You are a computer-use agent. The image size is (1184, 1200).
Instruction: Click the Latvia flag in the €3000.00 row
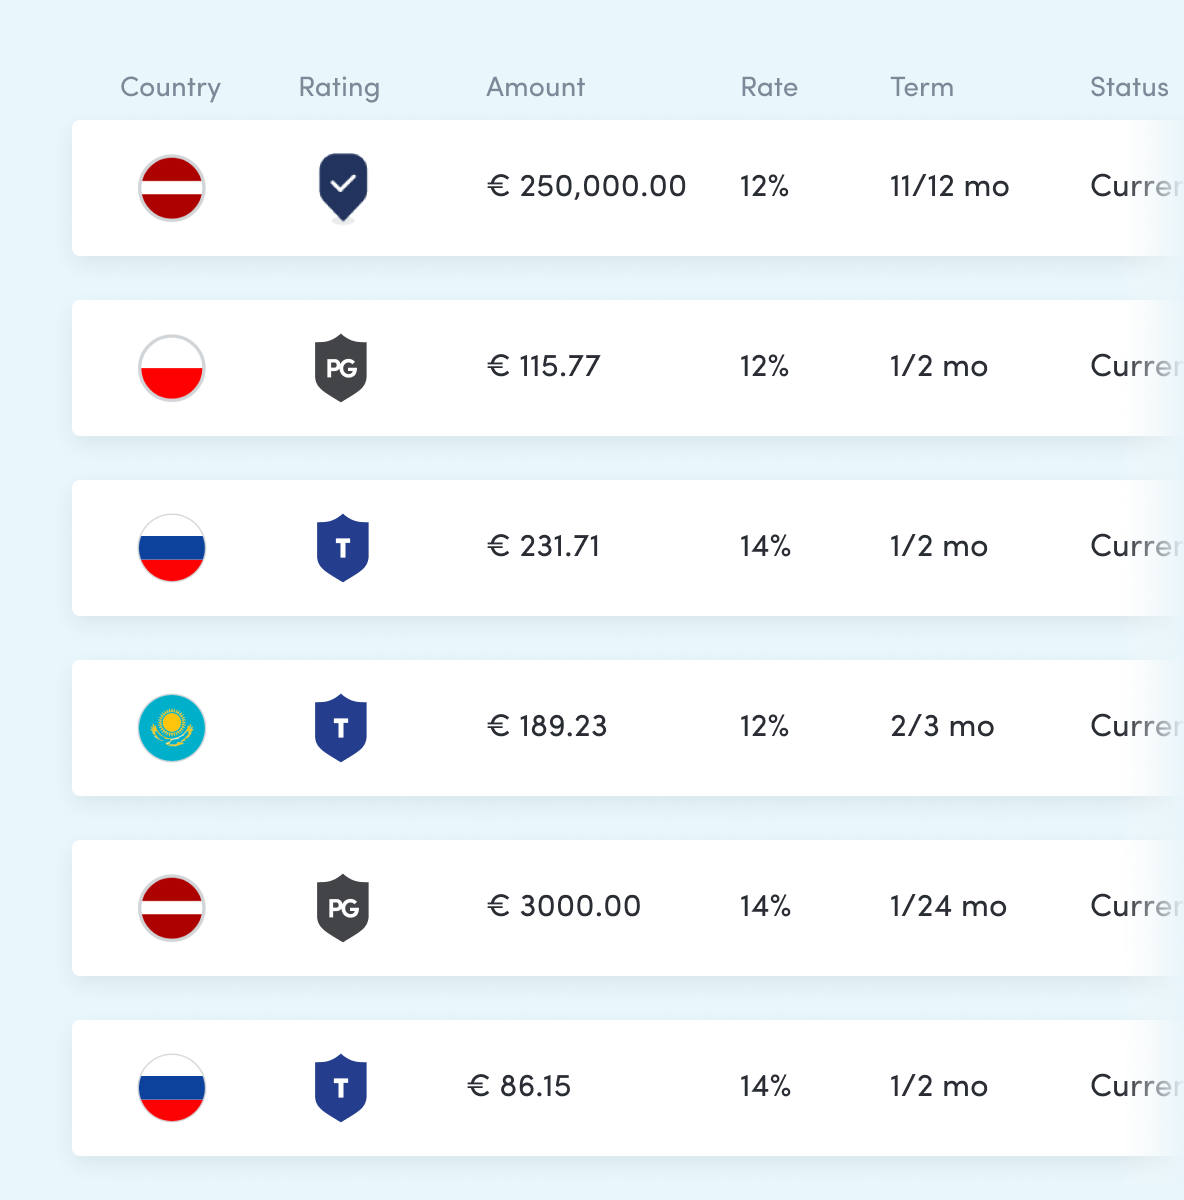(171, 908)
